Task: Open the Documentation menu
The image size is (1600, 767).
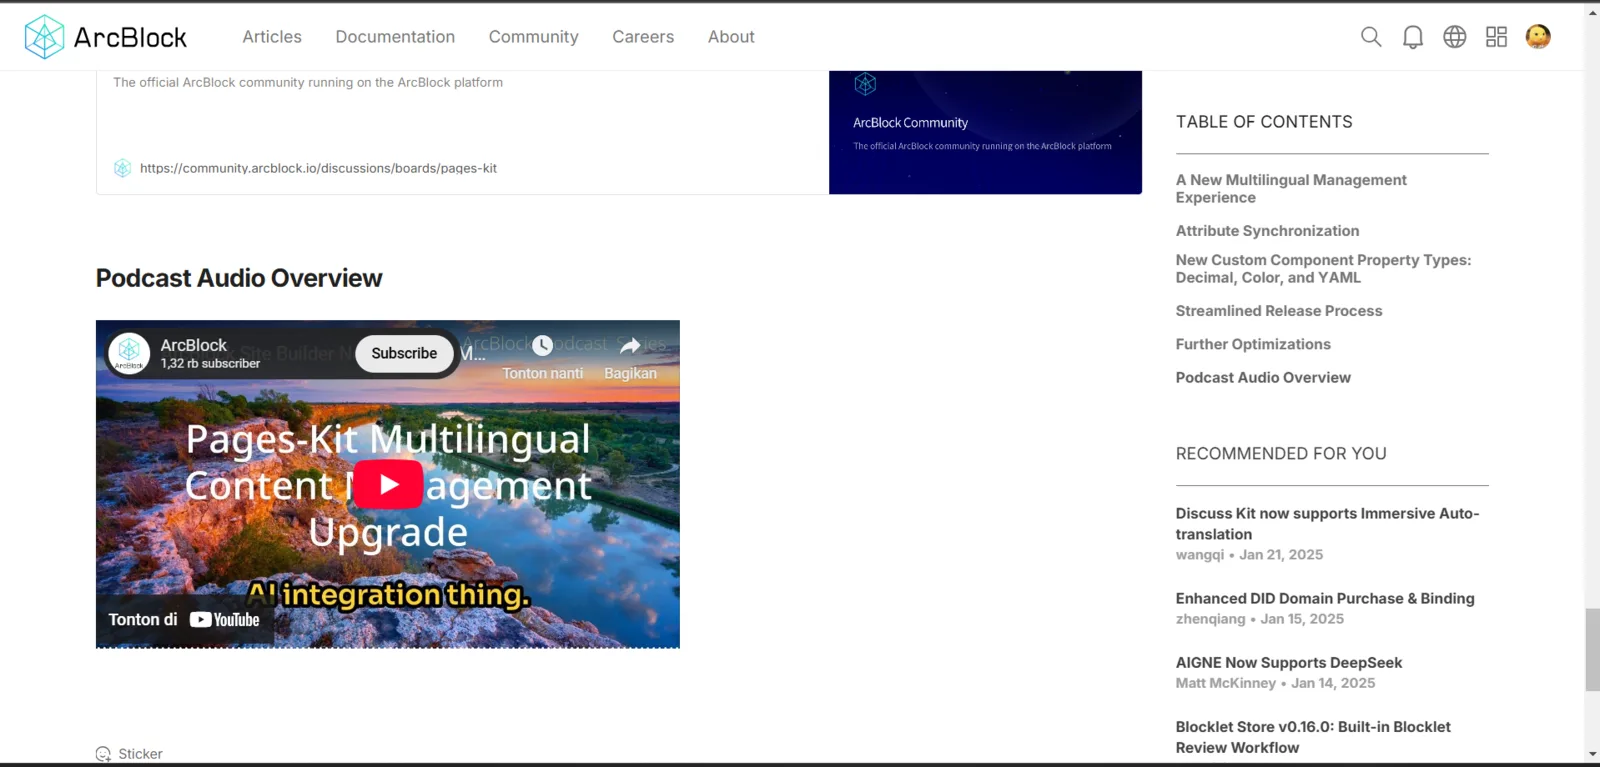Action: 395,37
